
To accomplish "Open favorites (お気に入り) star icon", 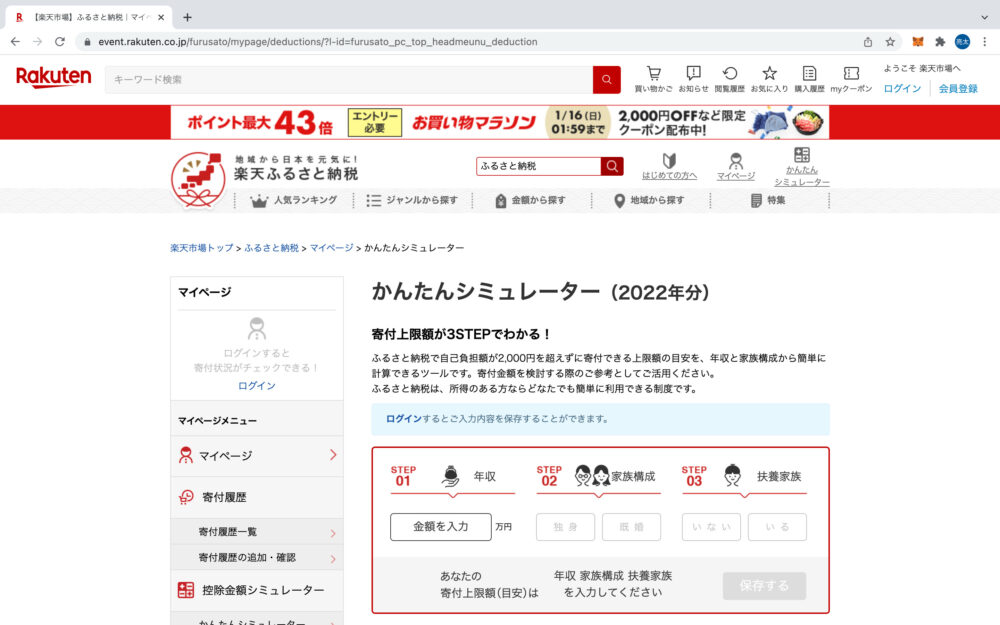I will [x=769, y=80].
